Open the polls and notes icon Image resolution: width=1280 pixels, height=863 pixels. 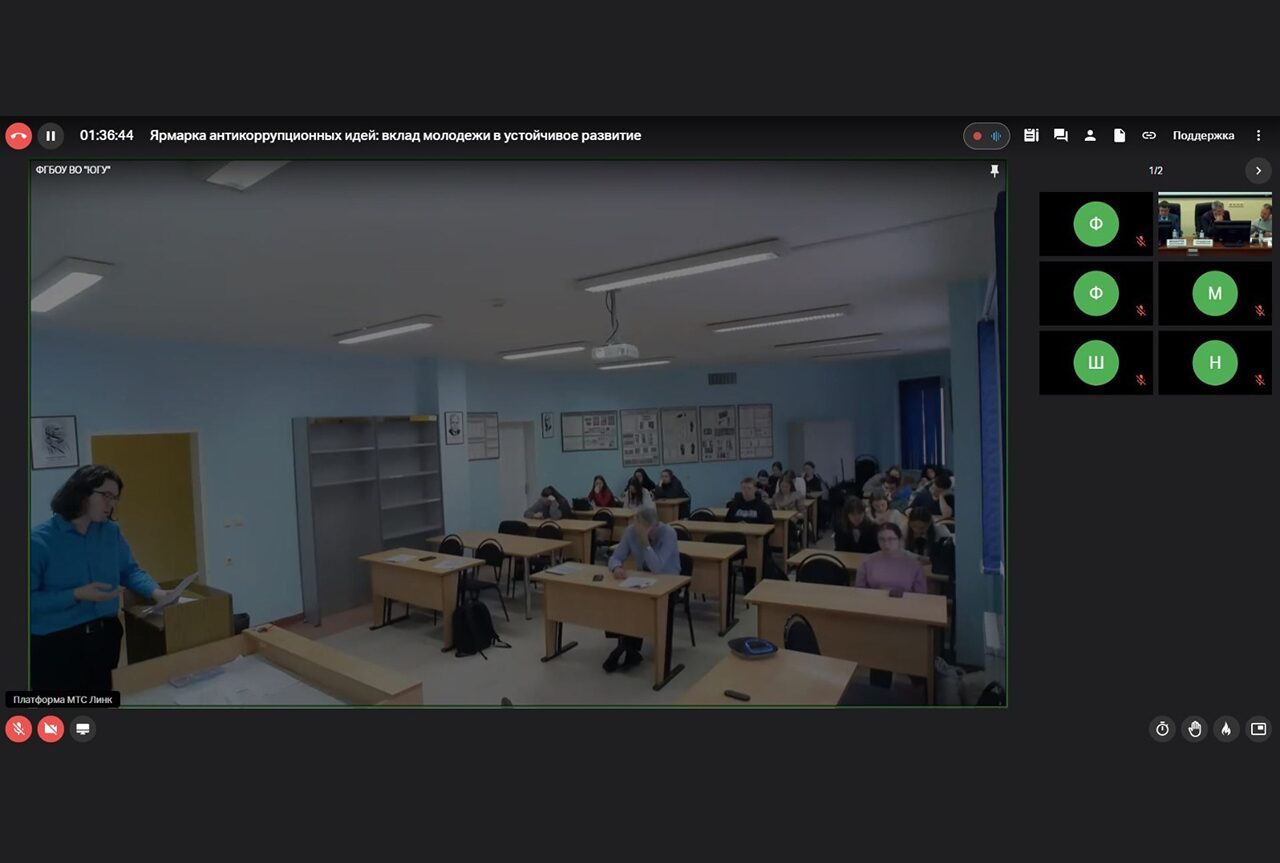point(1031,136)
